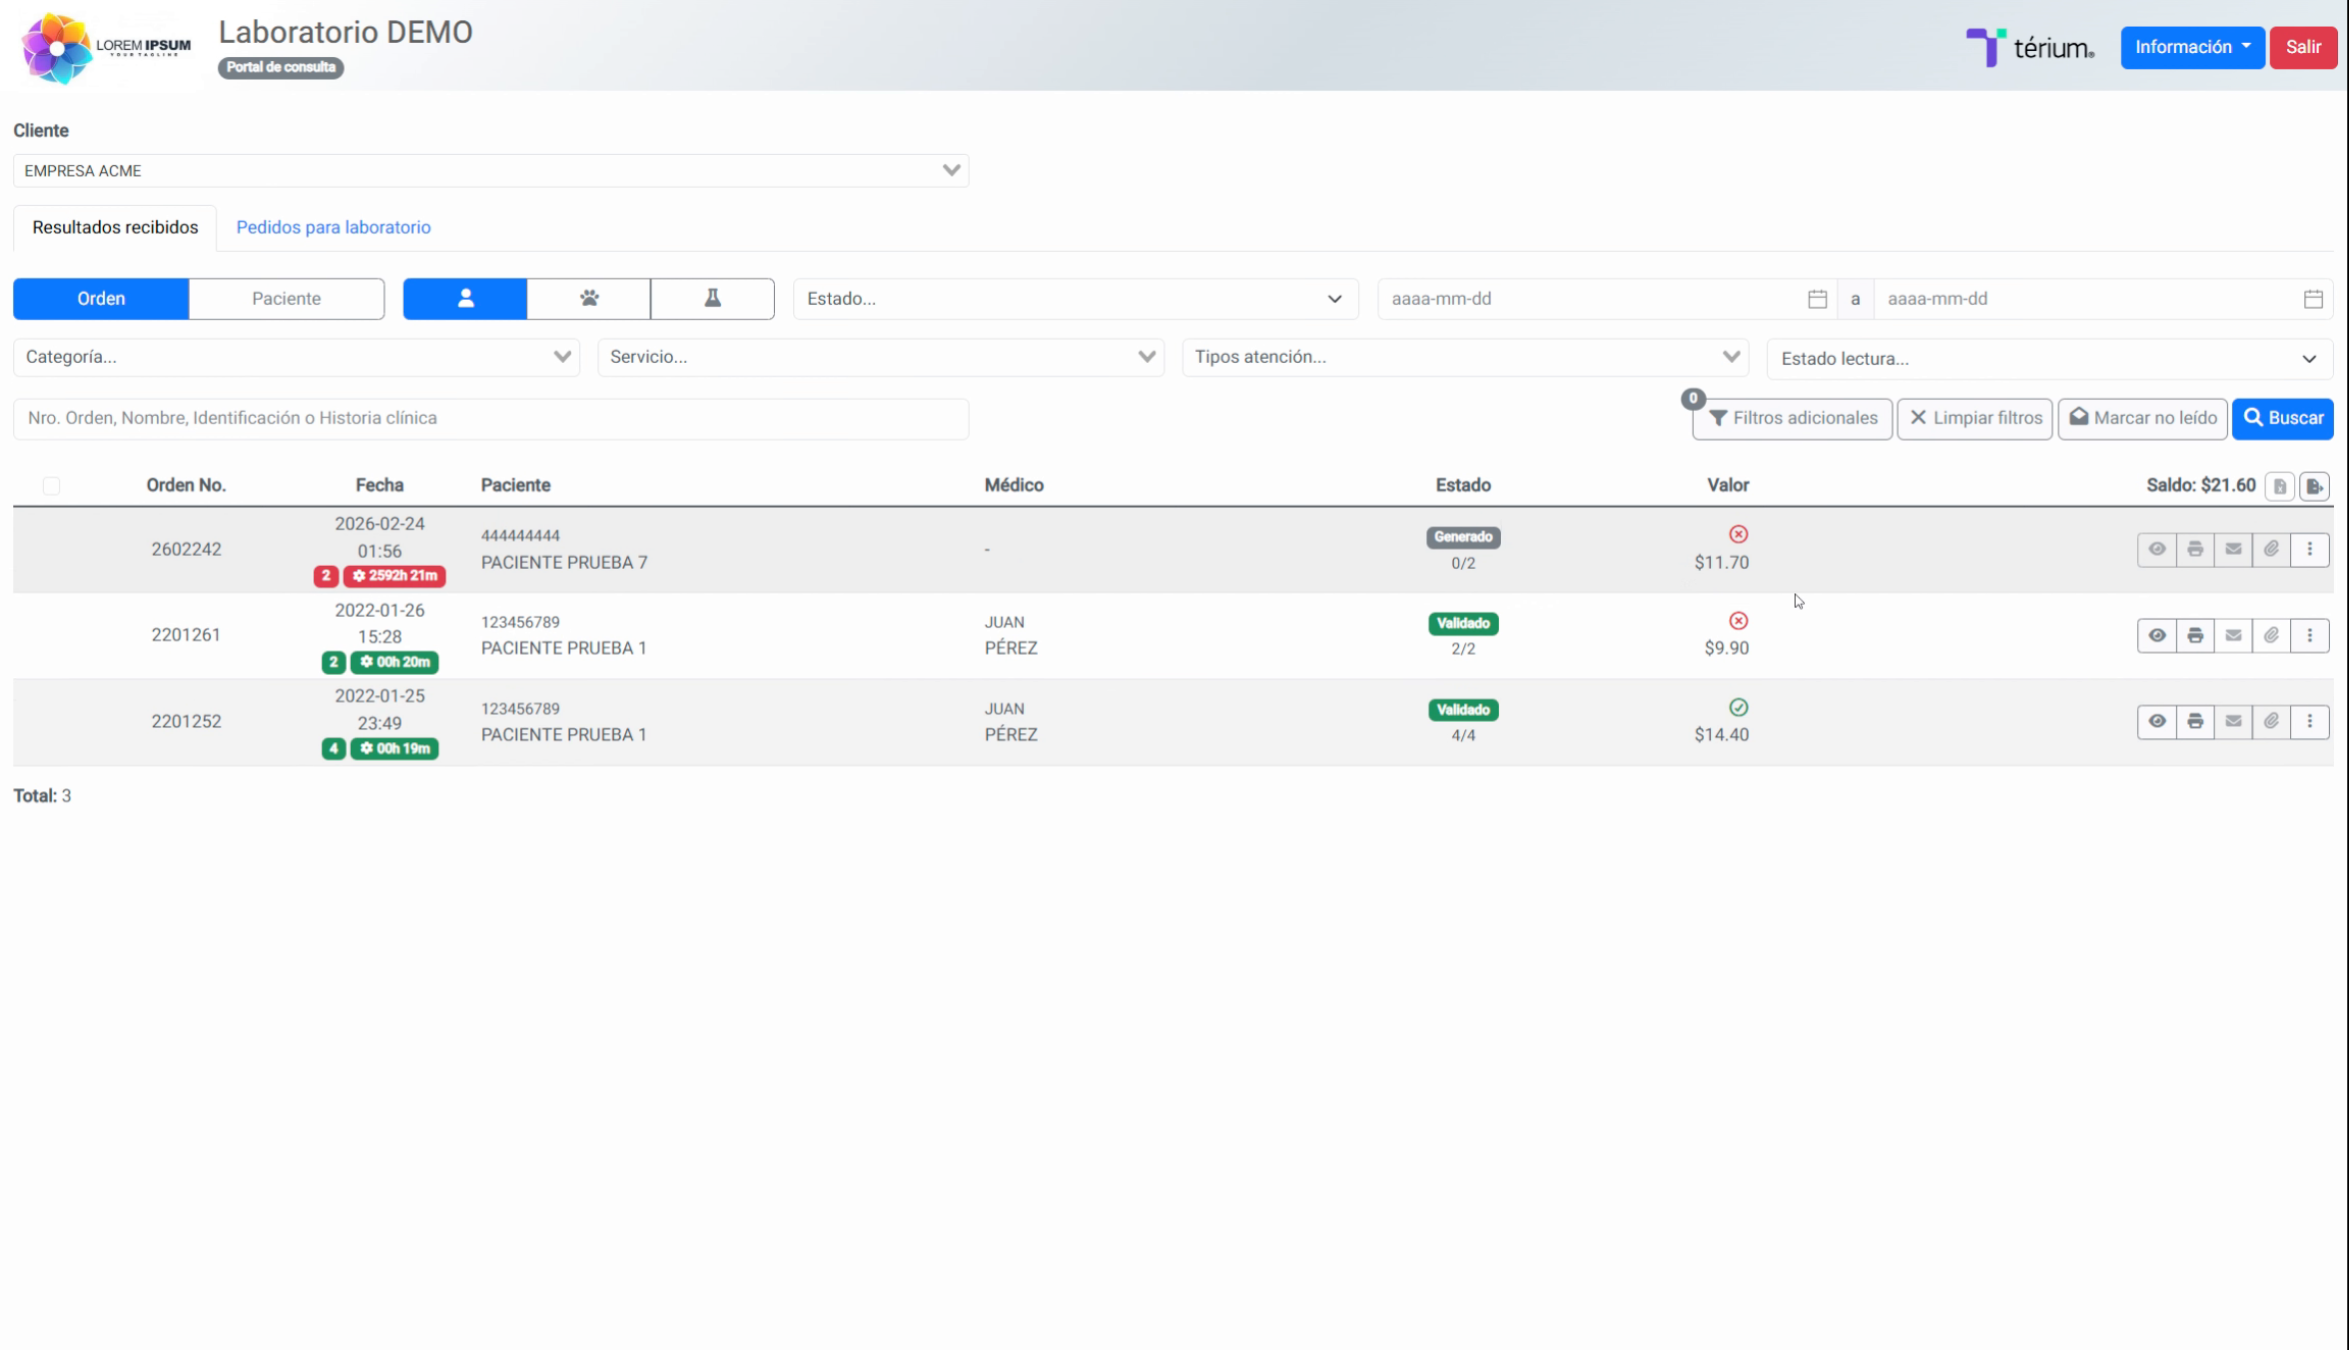Screen dimensions: 2349x1350
Task: Click the Lorem Ipsum laboratory logo
Action: (x=106, y=47)
